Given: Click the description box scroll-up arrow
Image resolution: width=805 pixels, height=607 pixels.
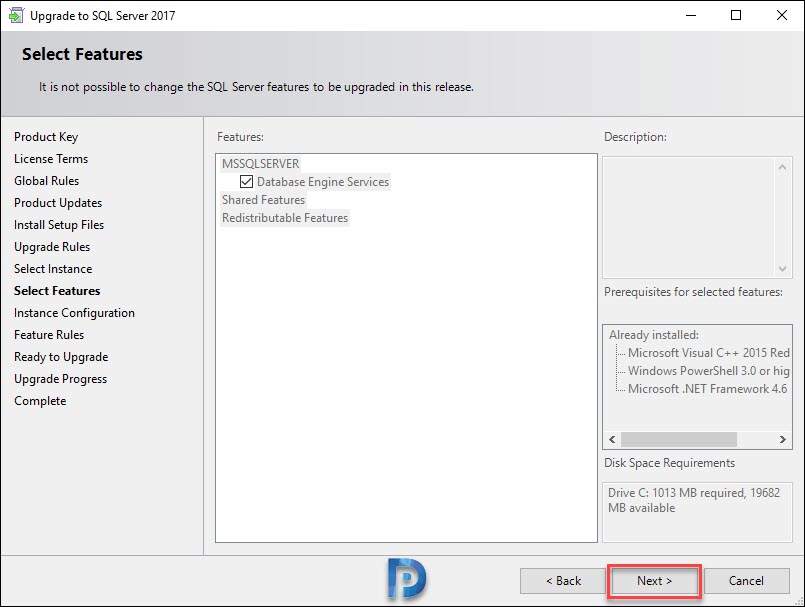Looking at the screenshot, I should tap(782, 167).
